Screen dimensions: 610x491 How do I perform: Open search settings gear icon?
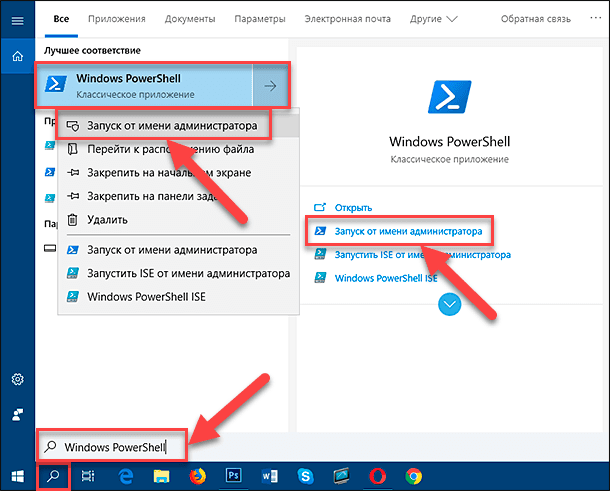point(18,379)
